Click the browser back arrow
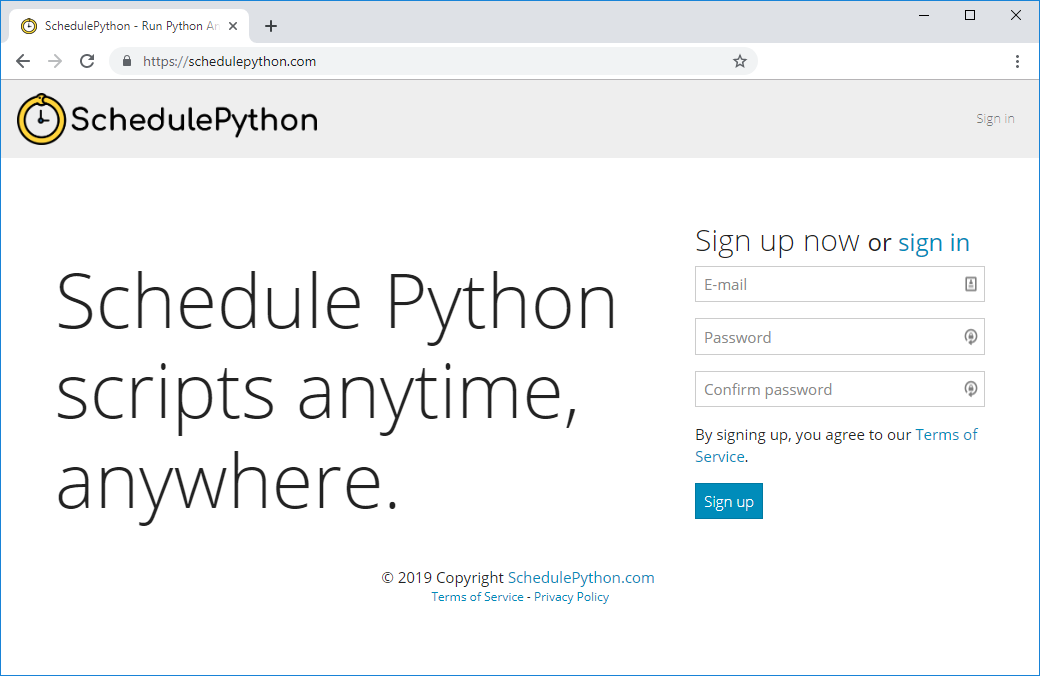The height and width of the screenshot is (676, 1040). 23,61
